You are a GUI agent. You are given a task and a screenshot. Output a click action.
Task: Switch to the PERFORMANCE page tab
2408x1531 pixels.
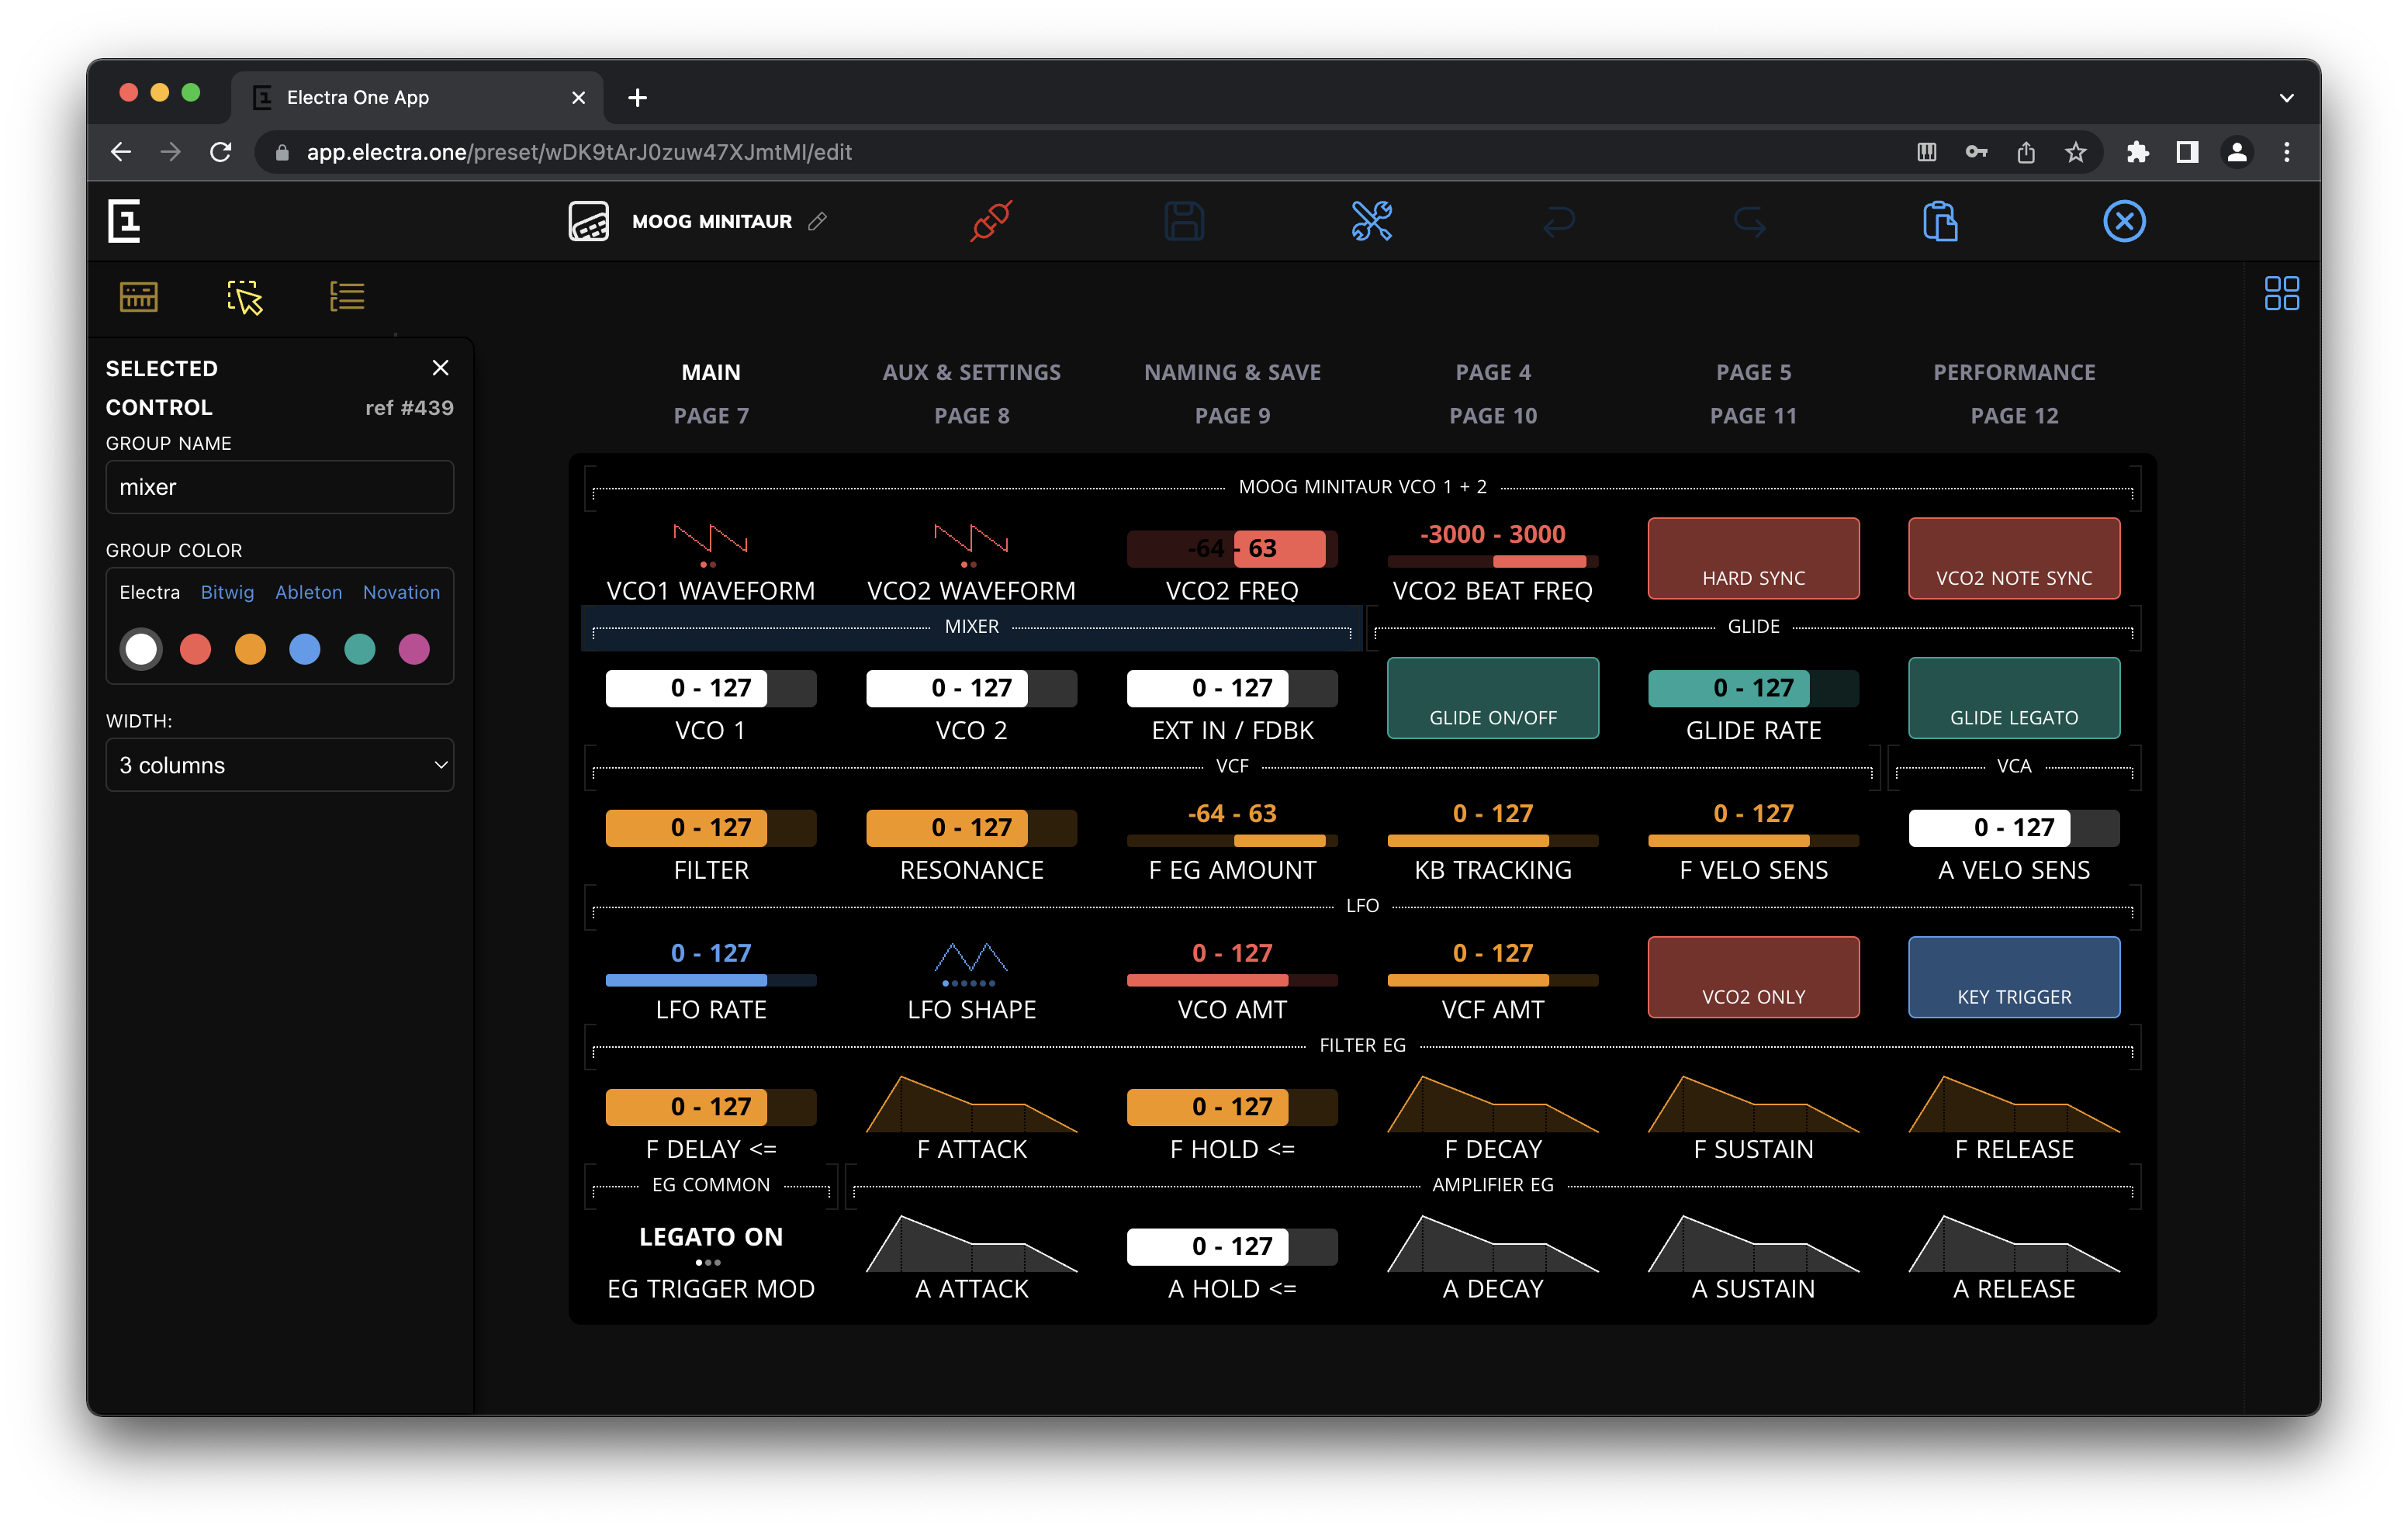pyautogui.click(x=2013, y=372)
